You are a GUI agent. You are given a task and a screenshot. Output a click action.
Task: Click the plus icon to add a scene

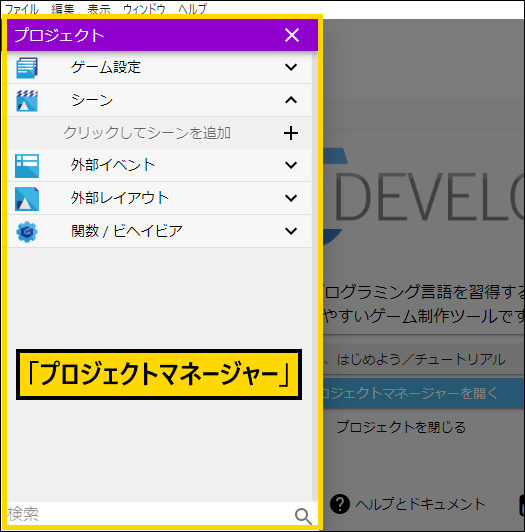(x=291, y=133)
